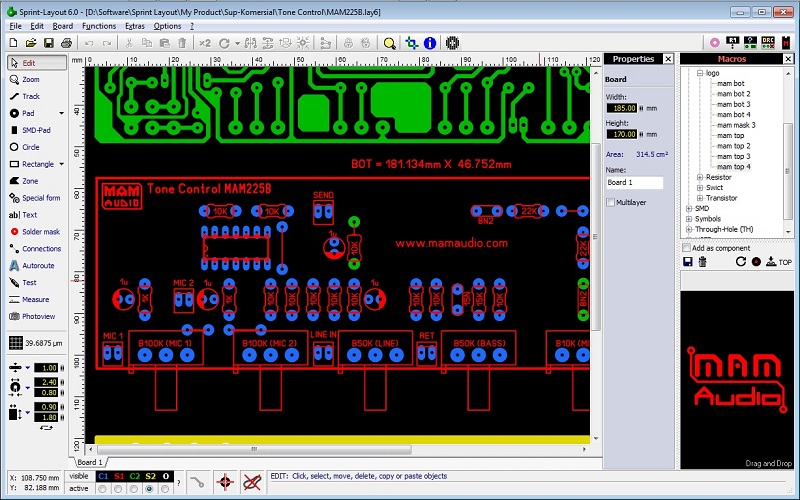The width and height of the screenshot is (800, 500).
Task: Click the board Name input field
Action: 635,183
